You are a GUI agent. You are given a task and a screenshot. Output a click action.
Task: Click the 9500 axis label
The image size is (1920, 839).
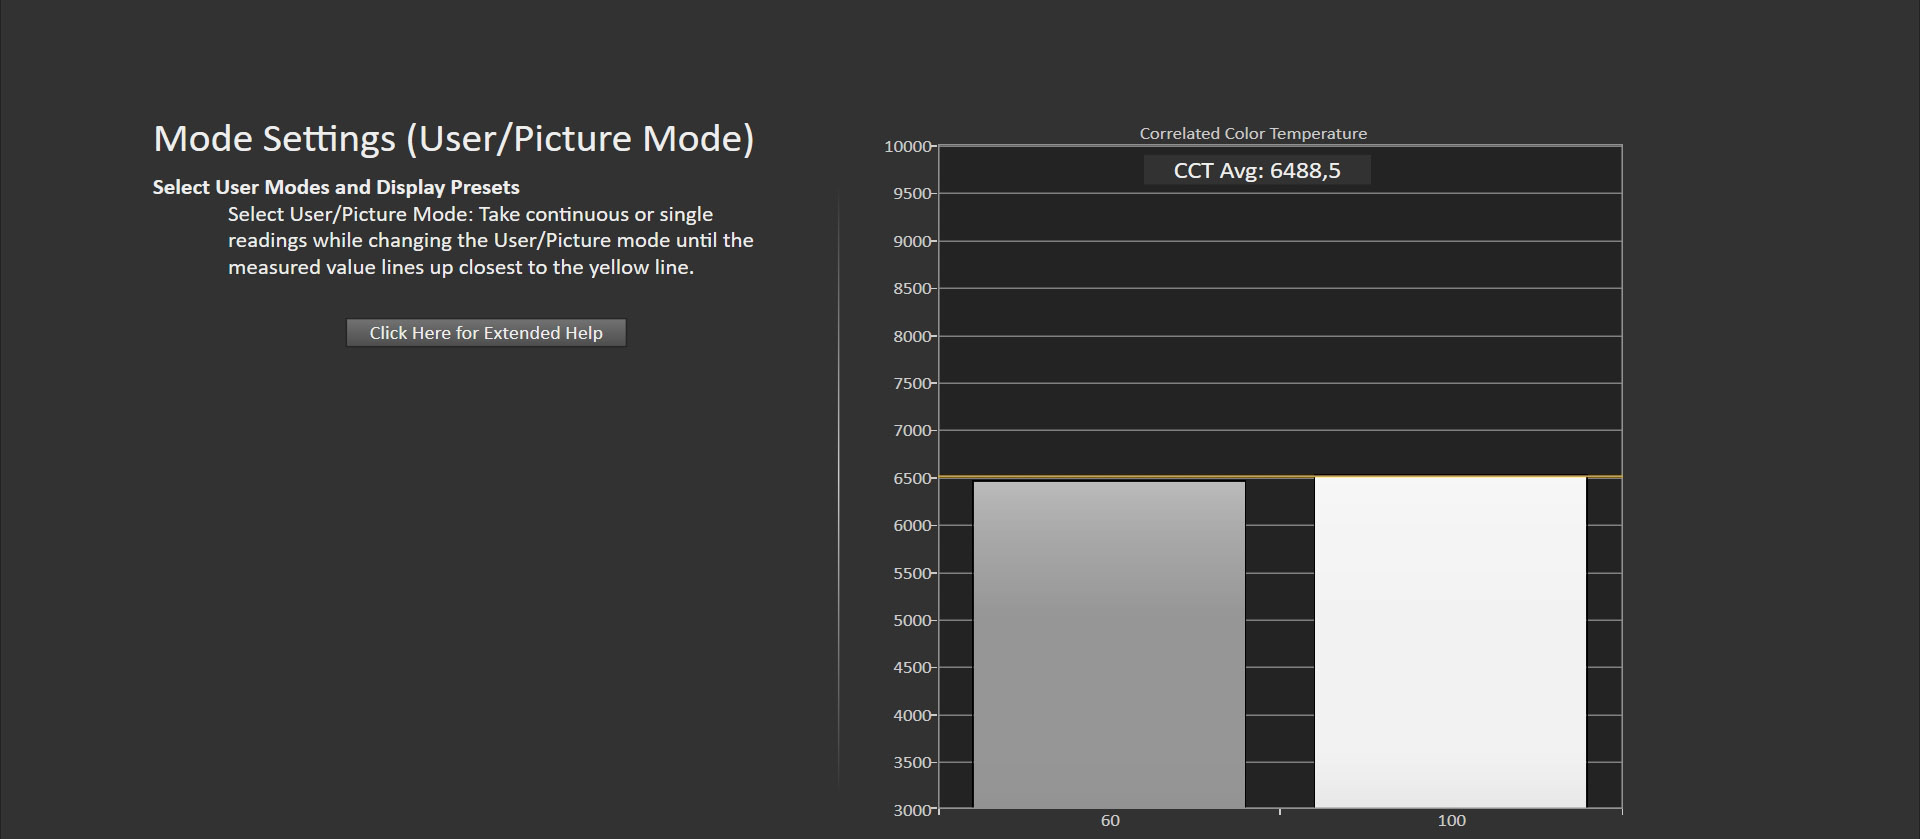pos(912,193)
